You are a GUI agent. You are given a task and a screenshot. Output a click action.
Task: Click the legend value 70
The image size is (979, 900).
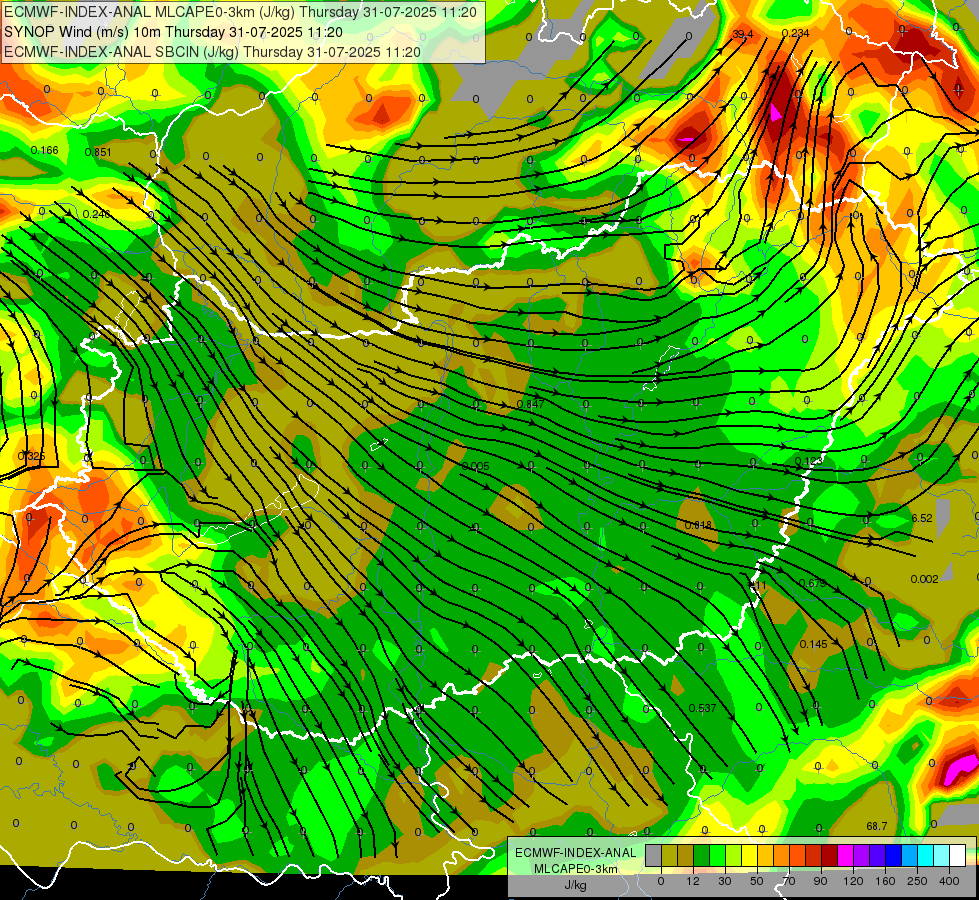789,881
